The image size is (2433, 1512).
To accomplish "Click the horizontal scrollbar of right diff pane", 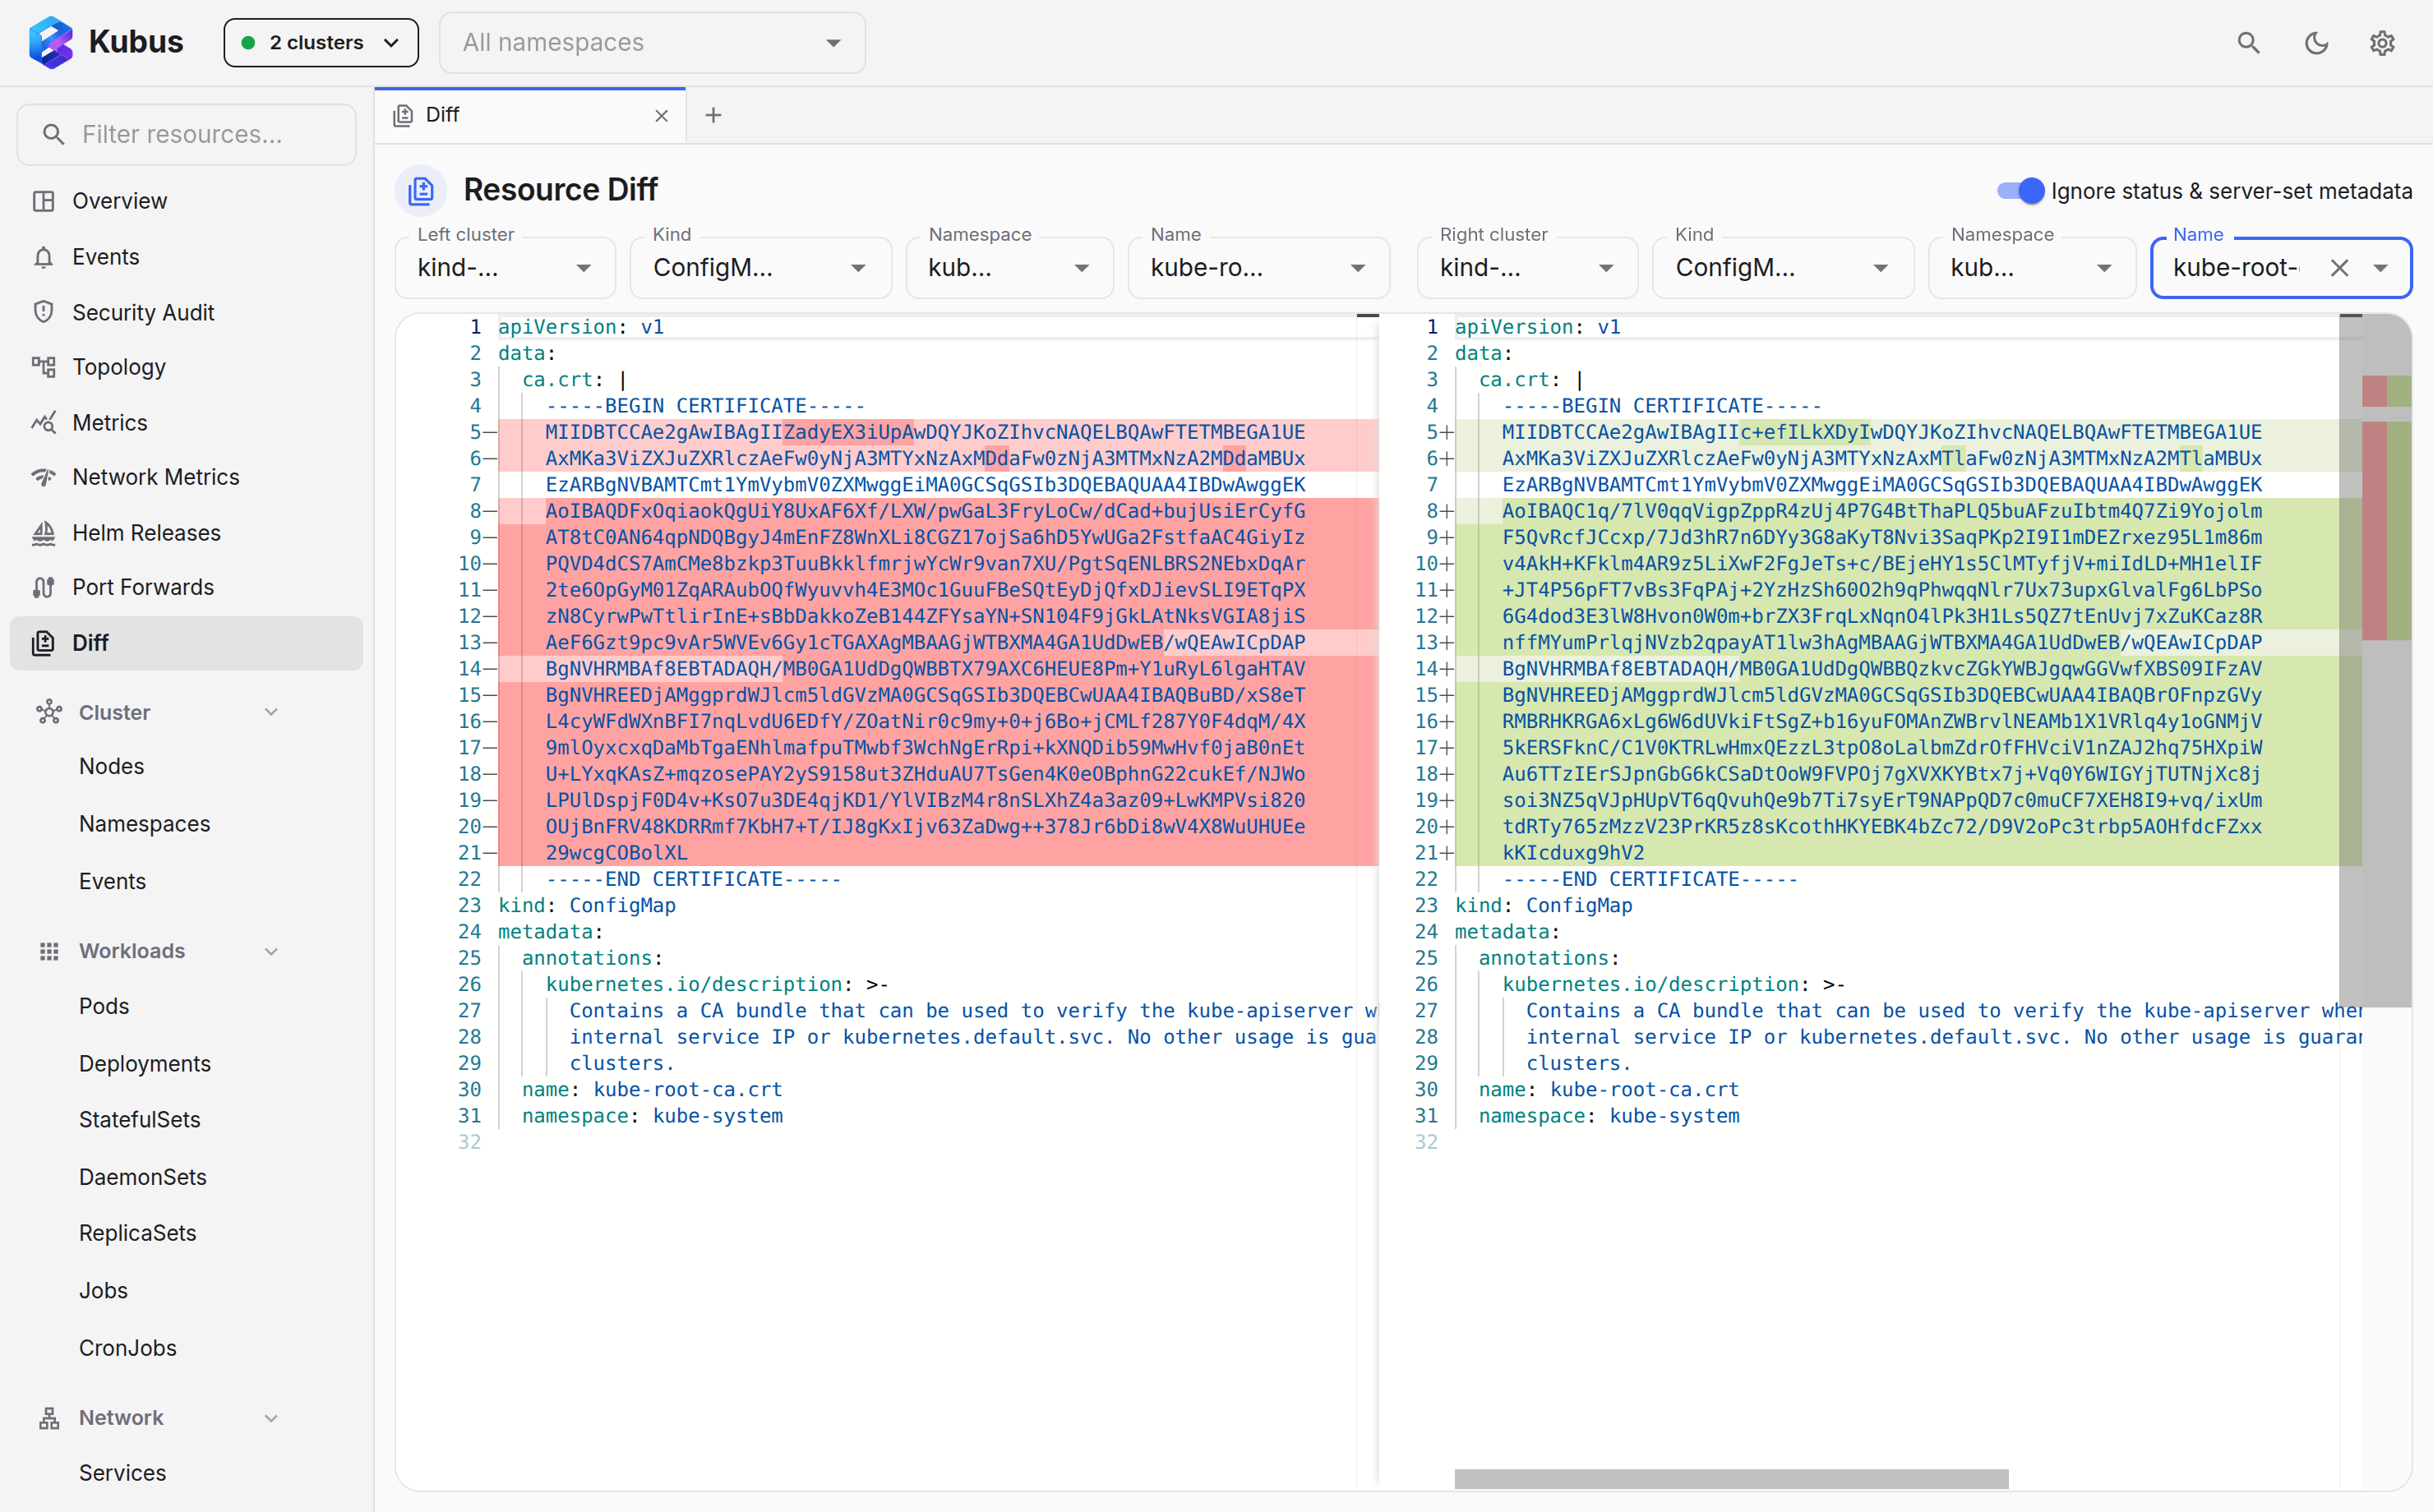I will [x=1731, y=1478].
